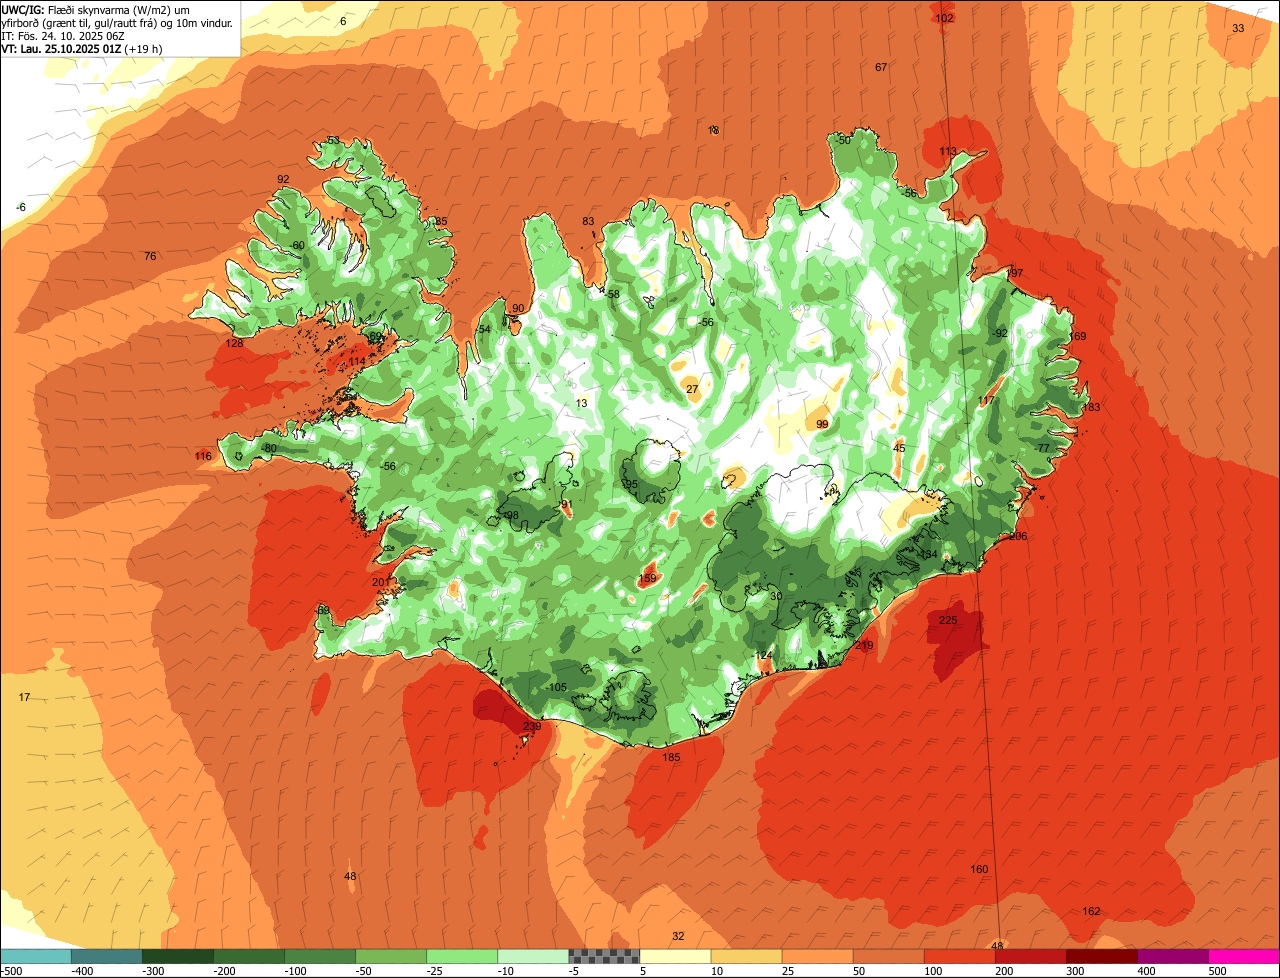The image size is (1280, 978).
Task: Pick the yellow 10 to 25 legend swatch
Action: [x=746, y=956]
